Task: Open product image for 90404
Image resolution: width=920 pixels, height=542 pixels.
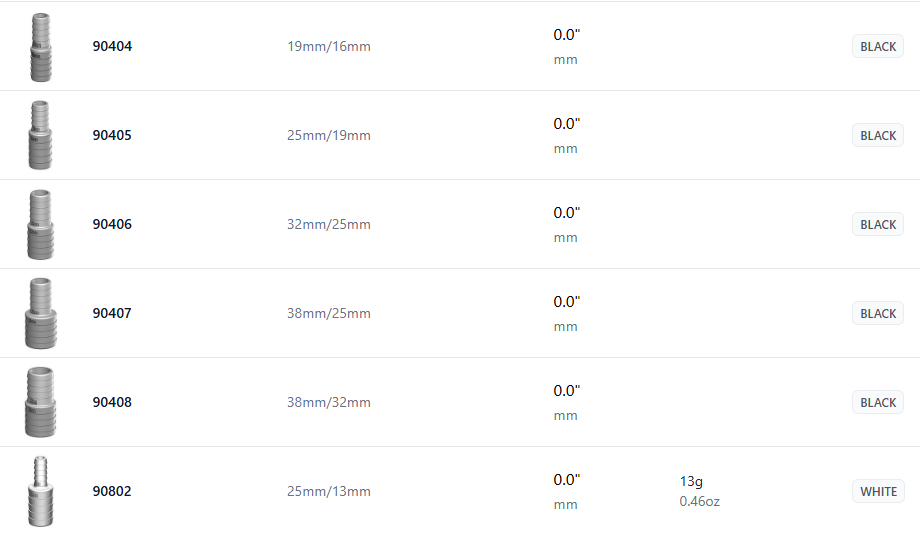Action: tap(40, 47)
